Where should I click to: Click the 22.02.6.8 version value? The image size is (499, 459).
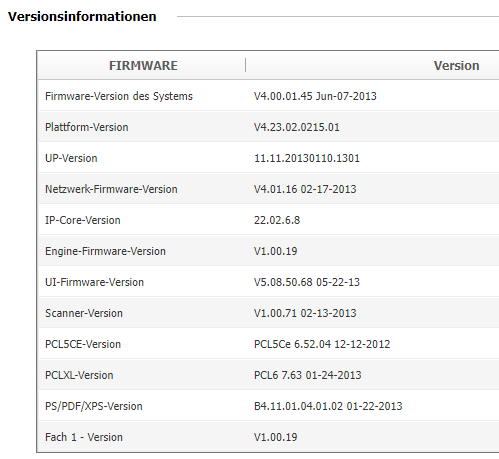(277, 220)
